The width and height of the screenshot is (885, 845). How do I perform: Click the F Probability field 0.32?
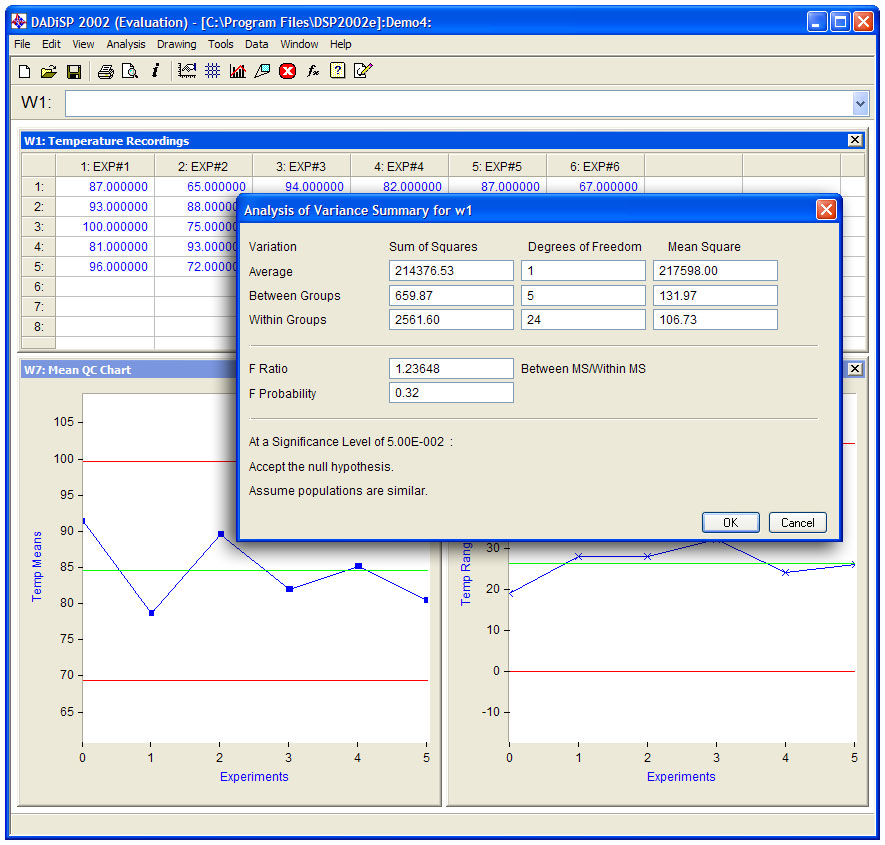pyautogui.click(x=451, y=393)
